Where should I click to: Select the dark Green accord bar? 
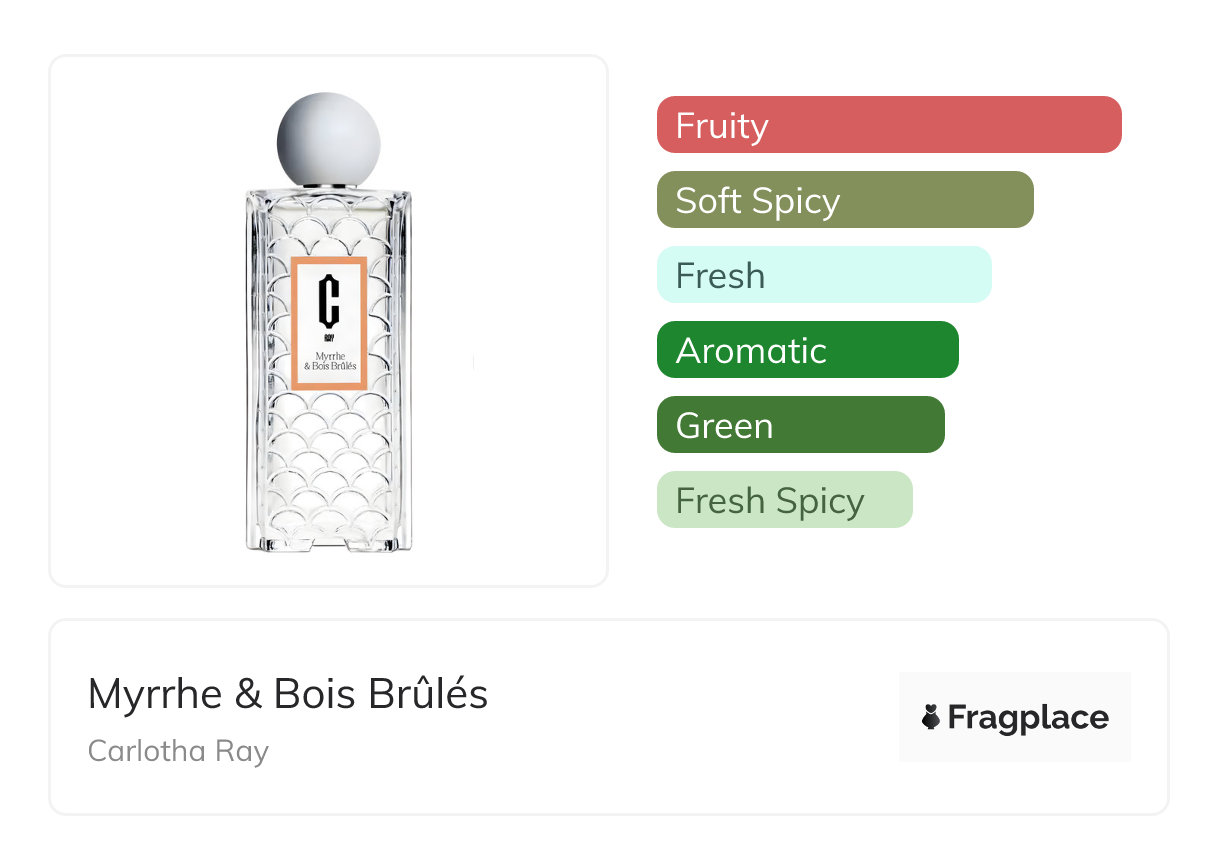click(800, 425)
